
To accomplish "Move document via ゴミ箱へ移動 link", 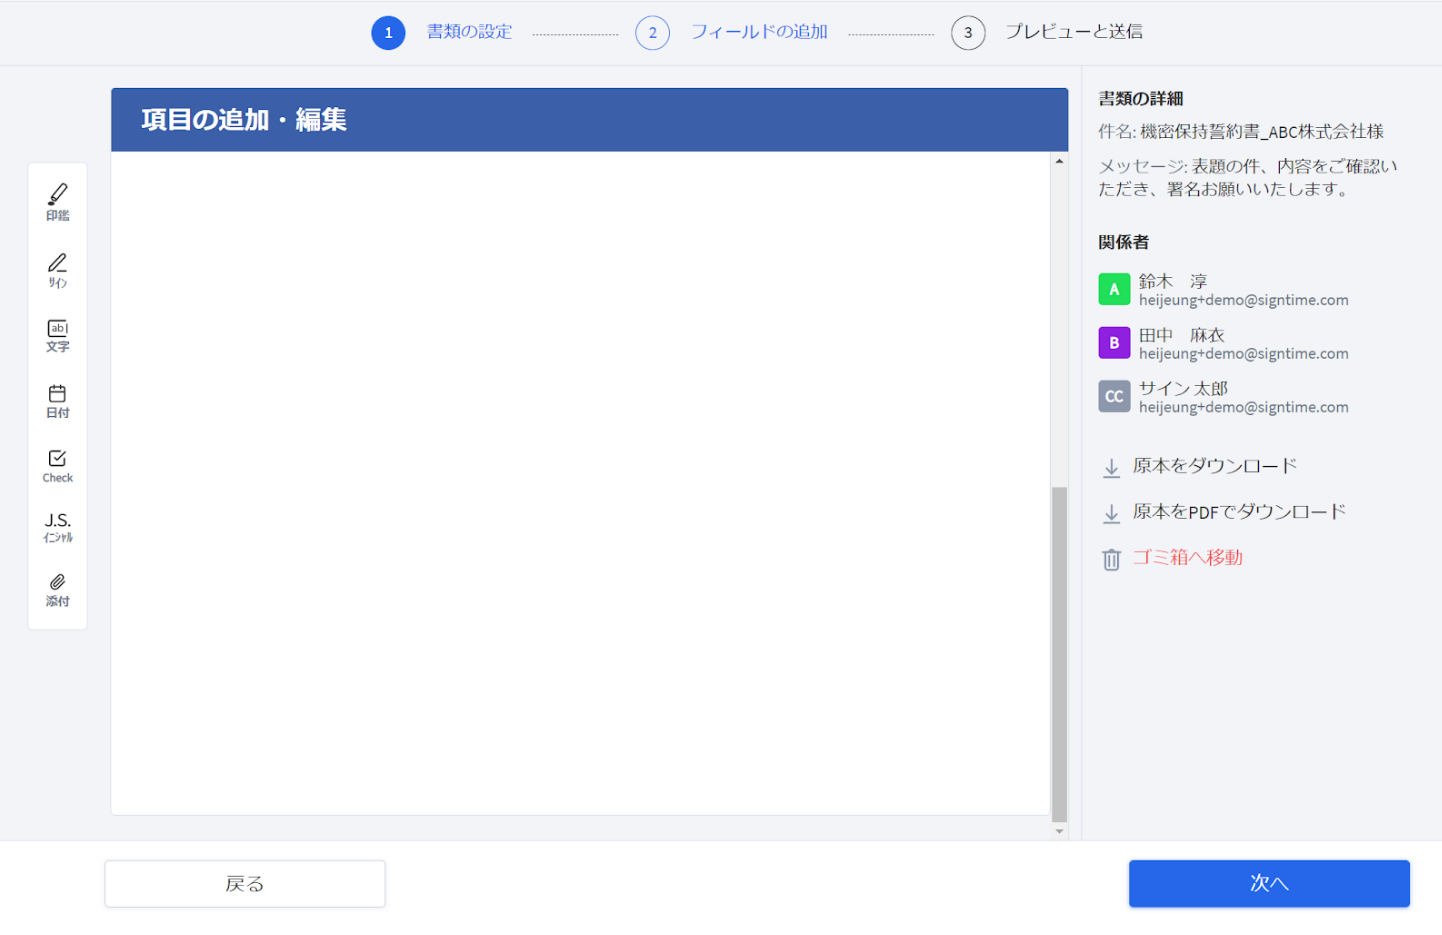I will coord(1187,558).
